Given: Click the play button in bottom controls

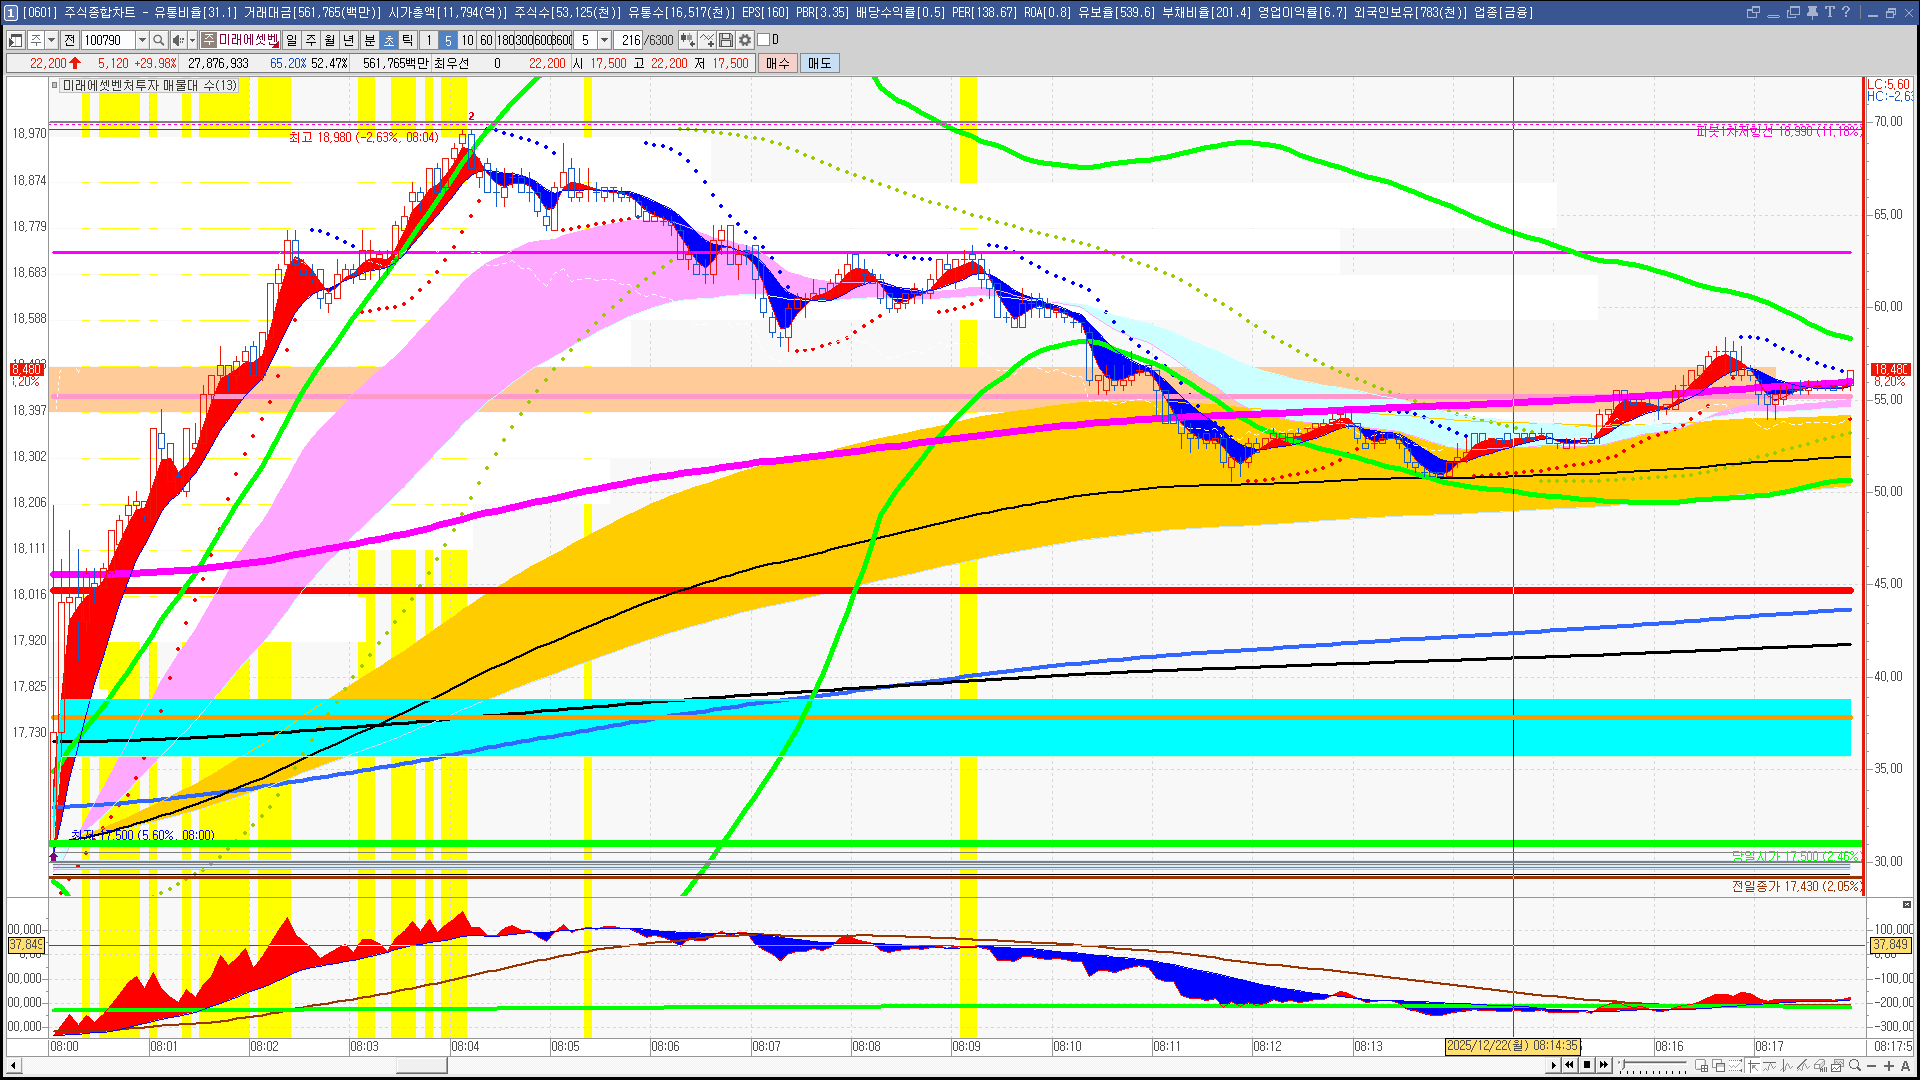Looking at the screenshot, I should click(x=1553, y=1065).
